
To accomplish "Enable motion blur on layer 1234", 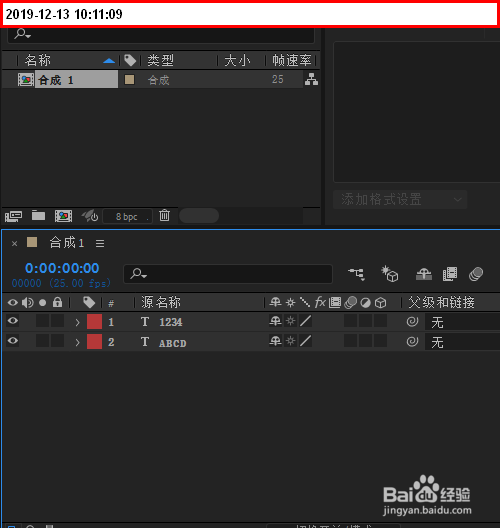I will pos(351,321).
